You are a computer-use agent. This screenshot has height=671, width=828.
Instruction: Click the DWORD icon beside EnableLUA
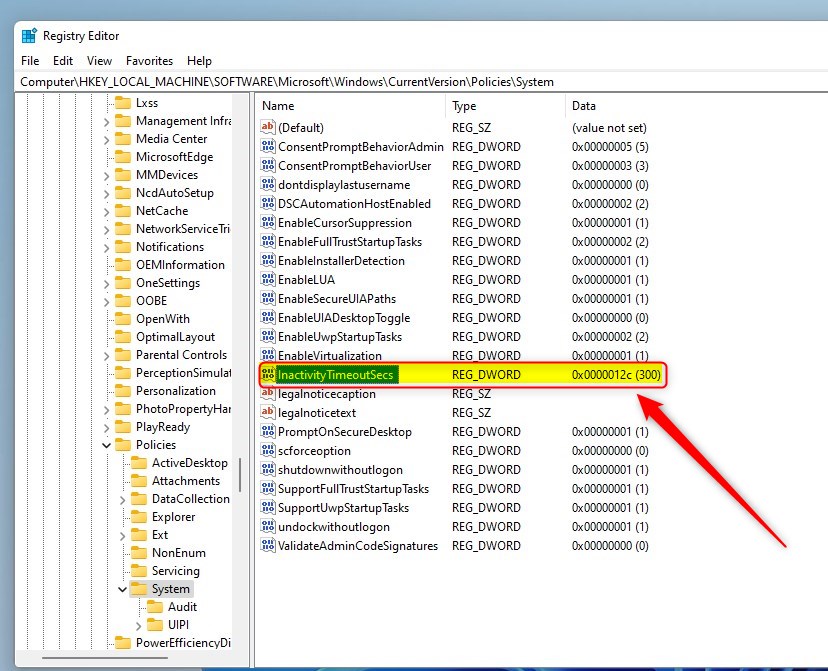[267, 280]
